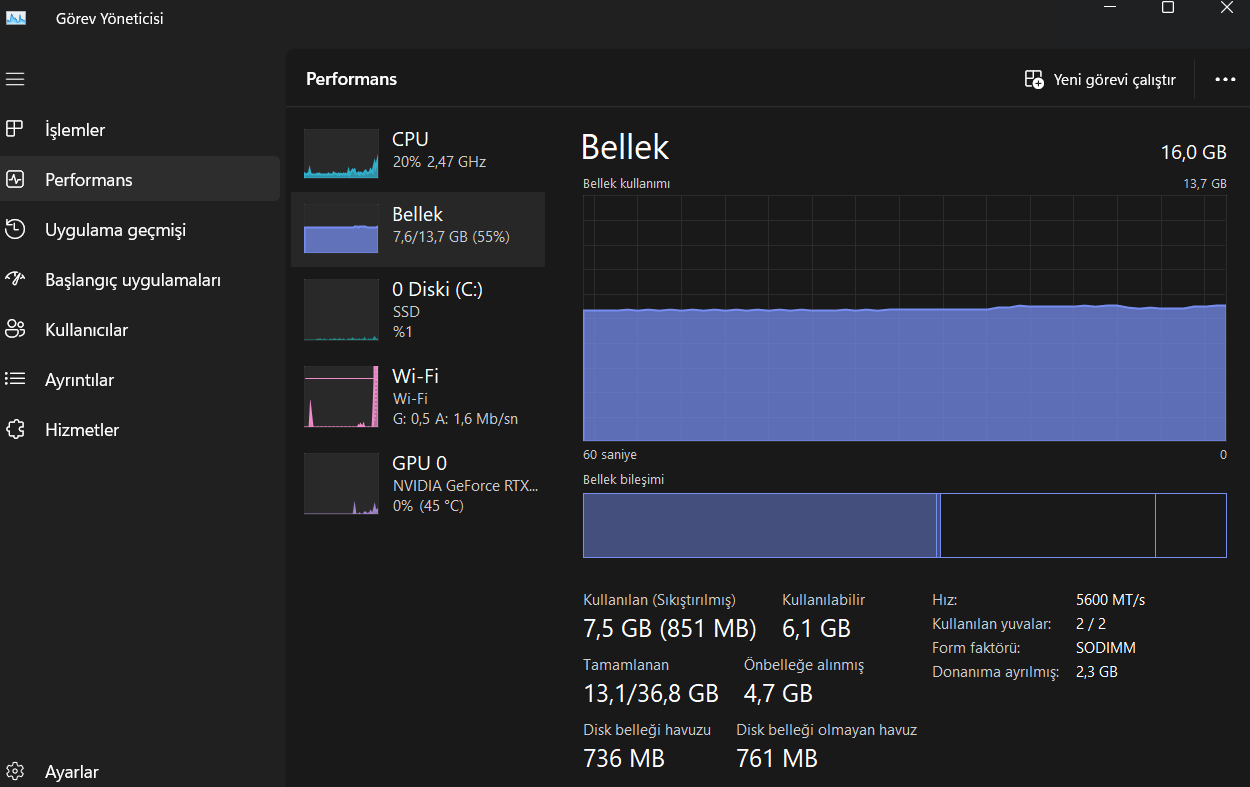1250x787 pixels.
Task: Select the 0 Diski (C:) SSD entry
Action: pyautogui.click(x=418, y=310)
